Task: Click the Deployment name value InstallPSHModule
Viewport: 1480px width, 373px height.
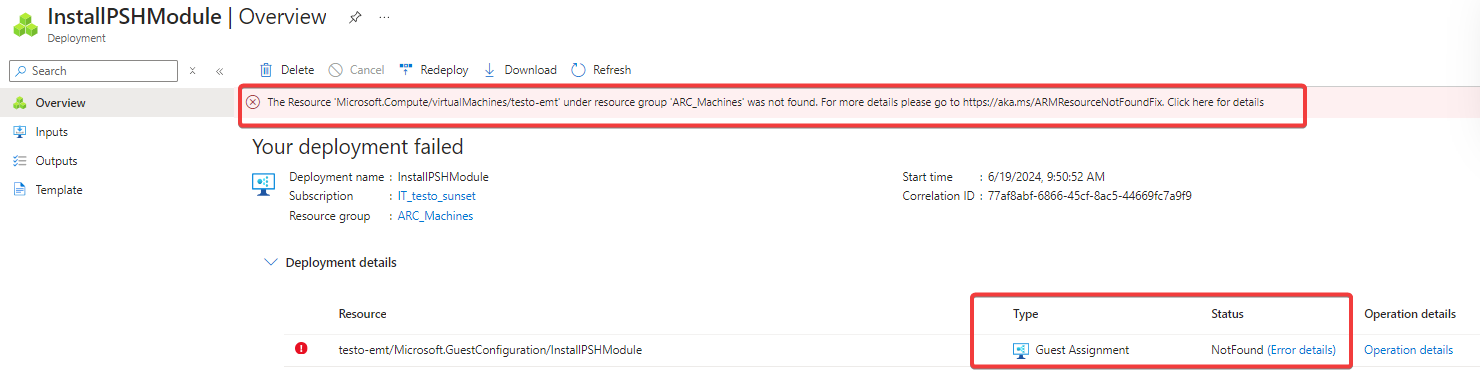Action: (443, 177)
